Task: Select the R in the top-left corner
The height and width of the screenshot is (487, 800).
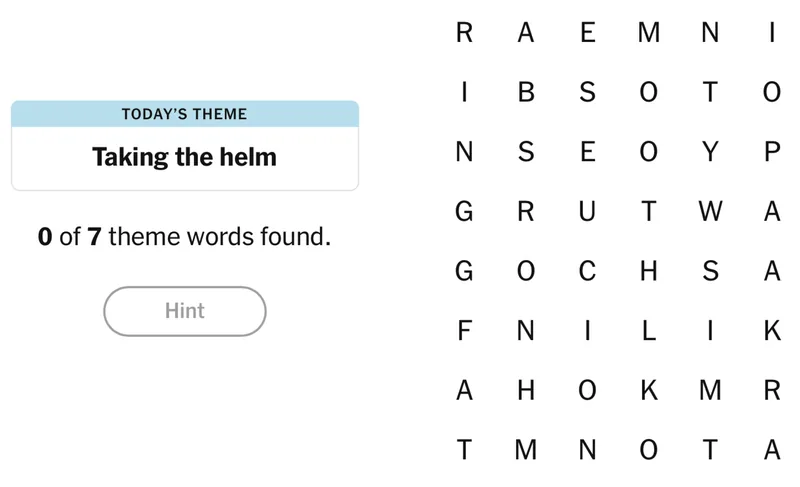Action: [x=464, y=33]
